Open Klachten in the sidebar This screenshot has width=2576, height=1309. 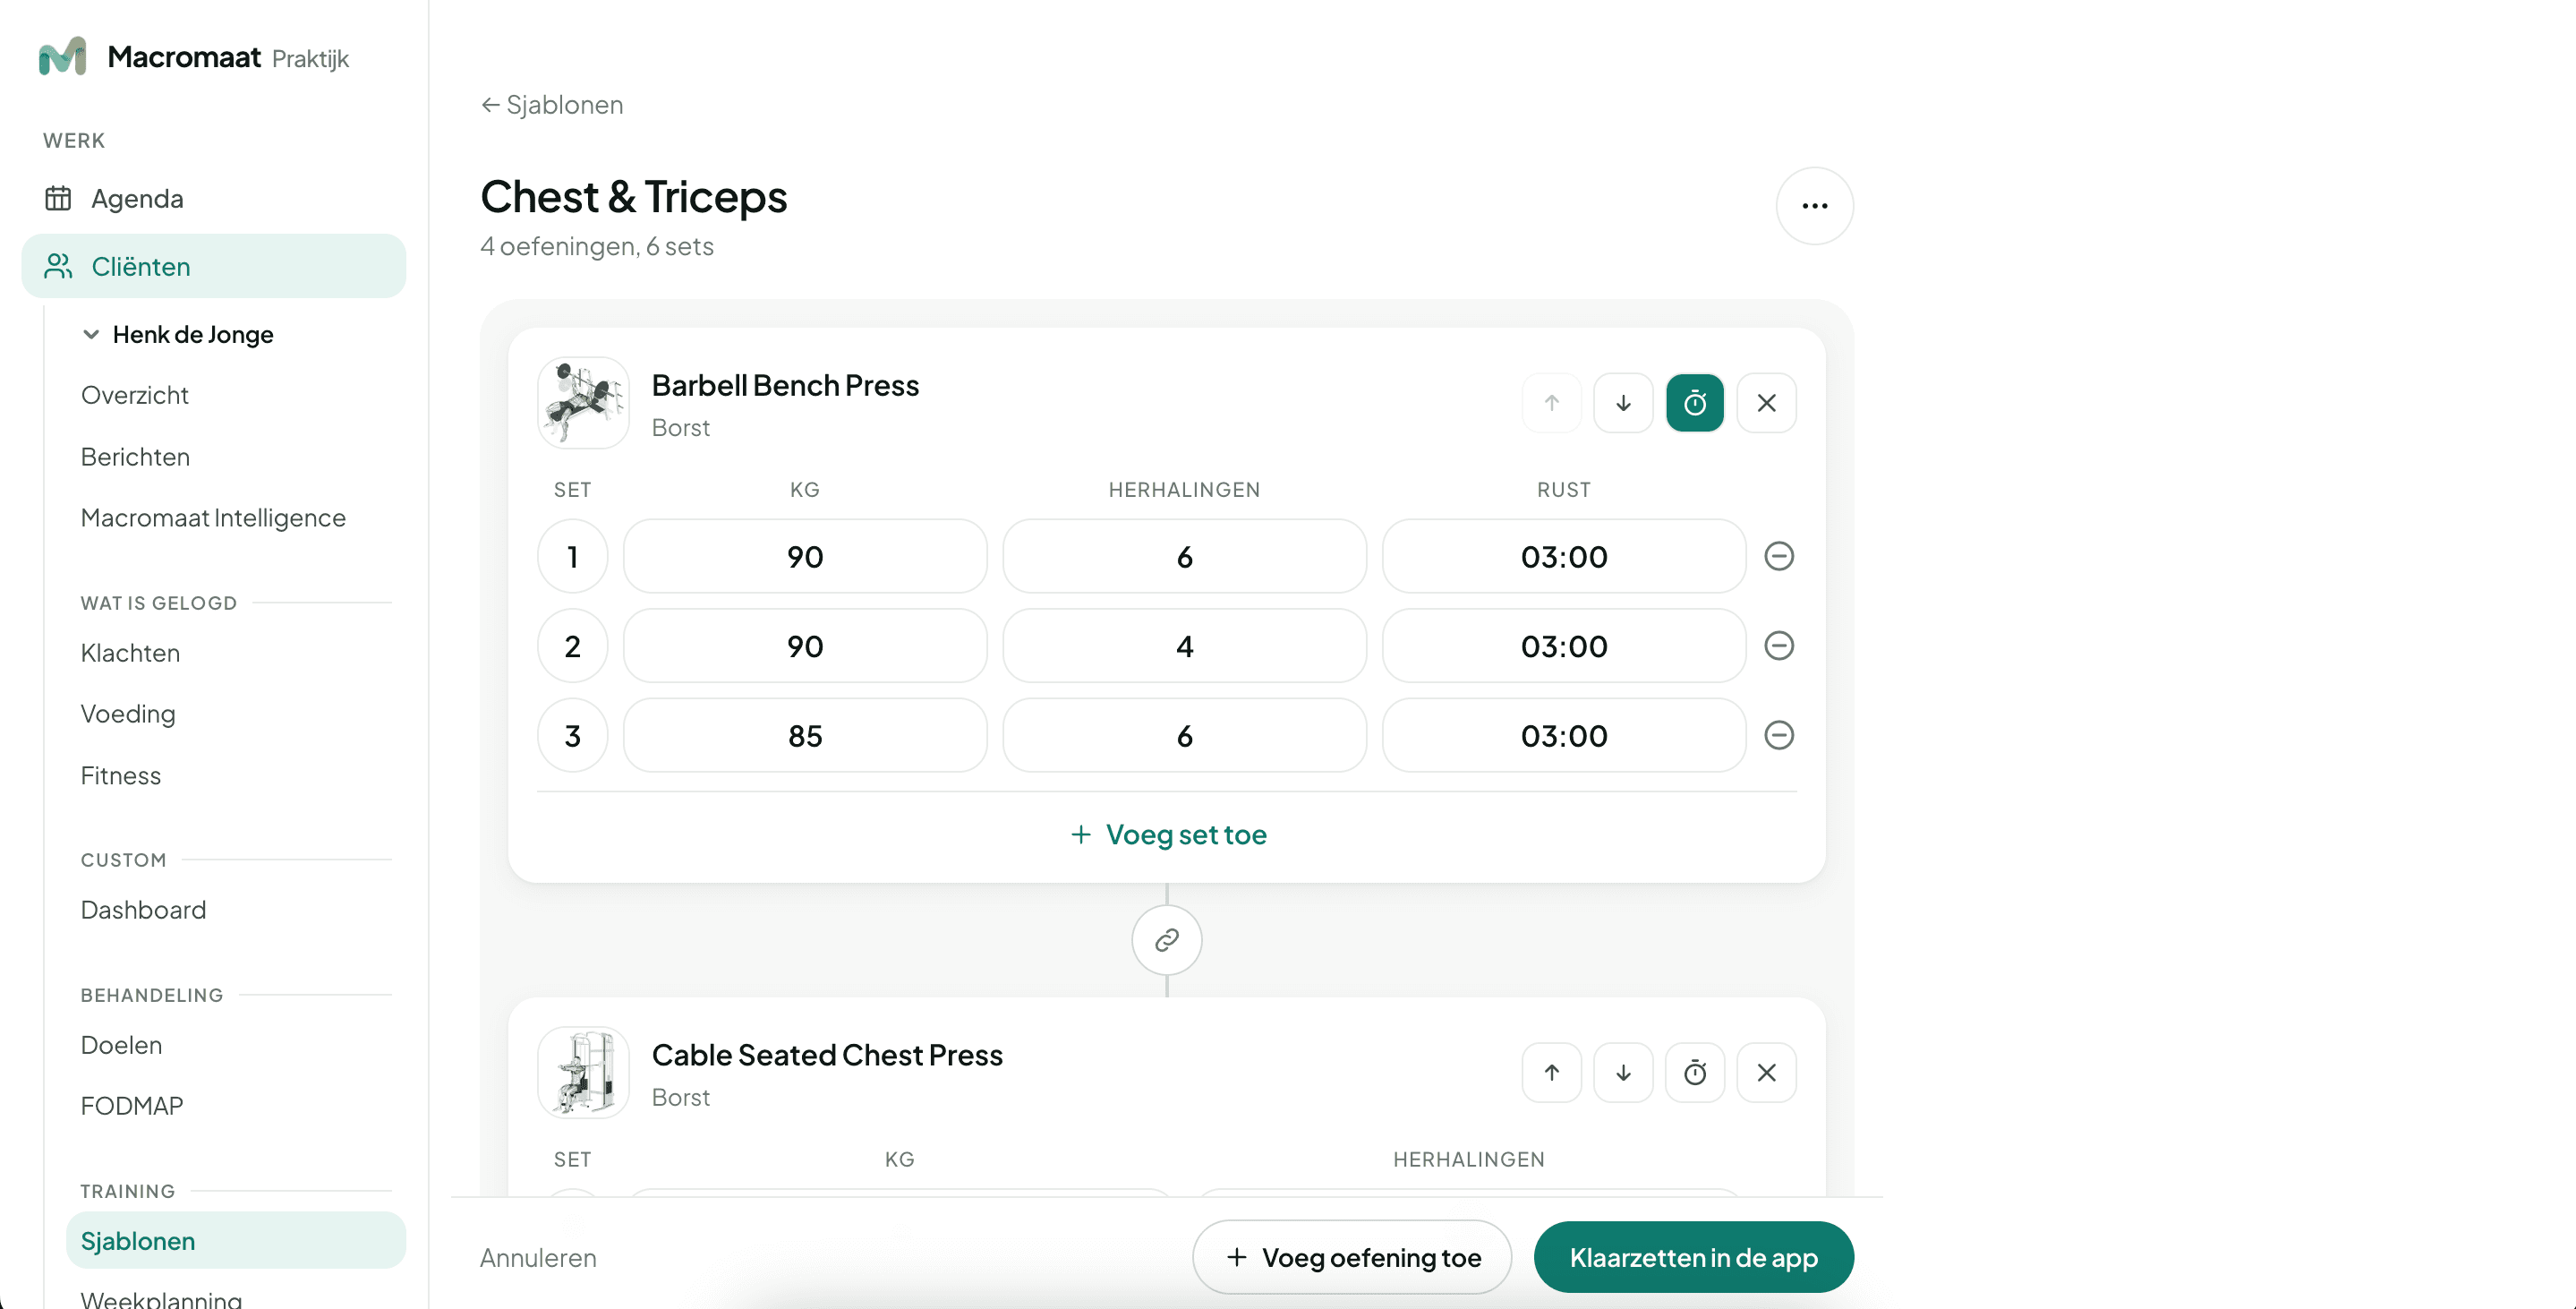click(x=130, y=653)
